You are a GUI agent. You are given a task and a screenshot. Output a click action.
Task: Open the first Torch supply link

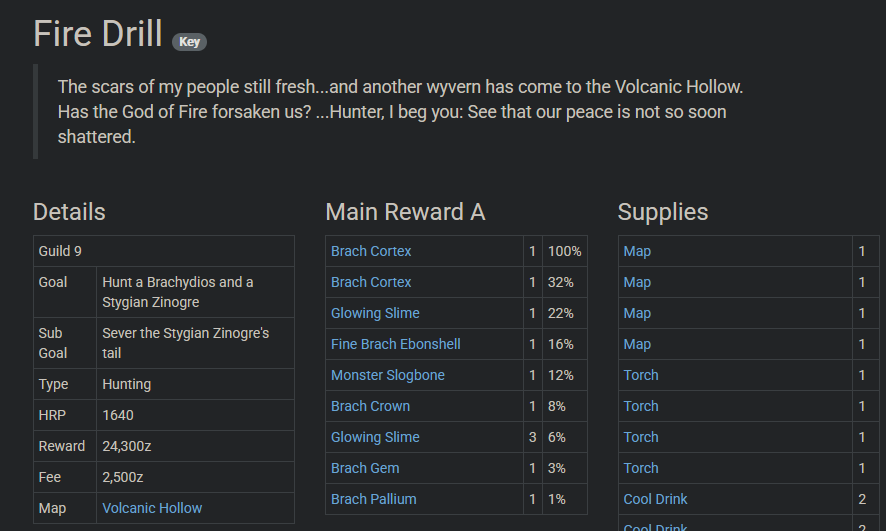(641, 375)
